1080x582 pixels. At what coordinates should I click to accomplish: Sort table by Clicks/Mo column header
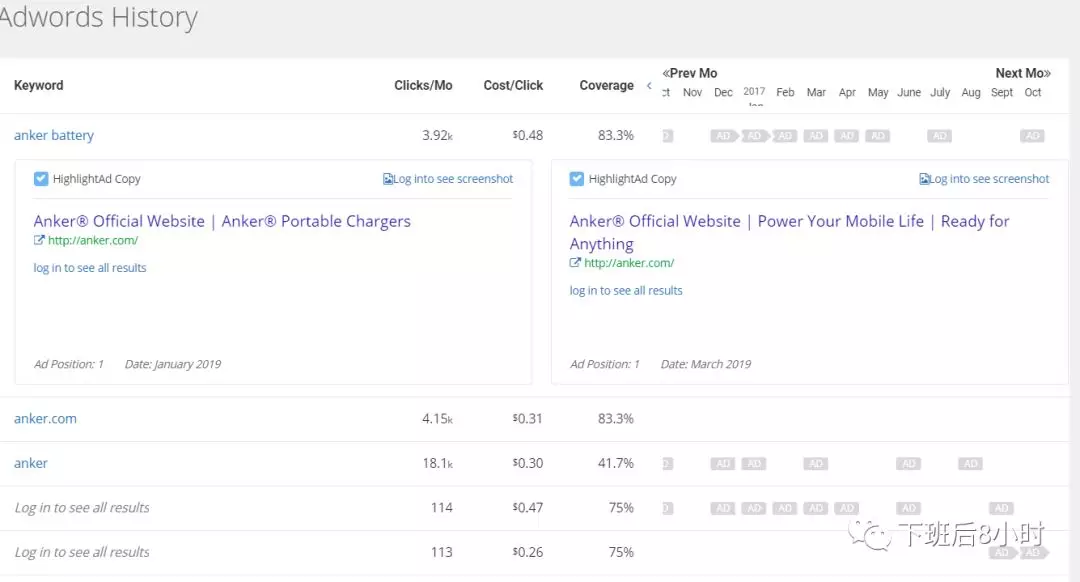423,86
